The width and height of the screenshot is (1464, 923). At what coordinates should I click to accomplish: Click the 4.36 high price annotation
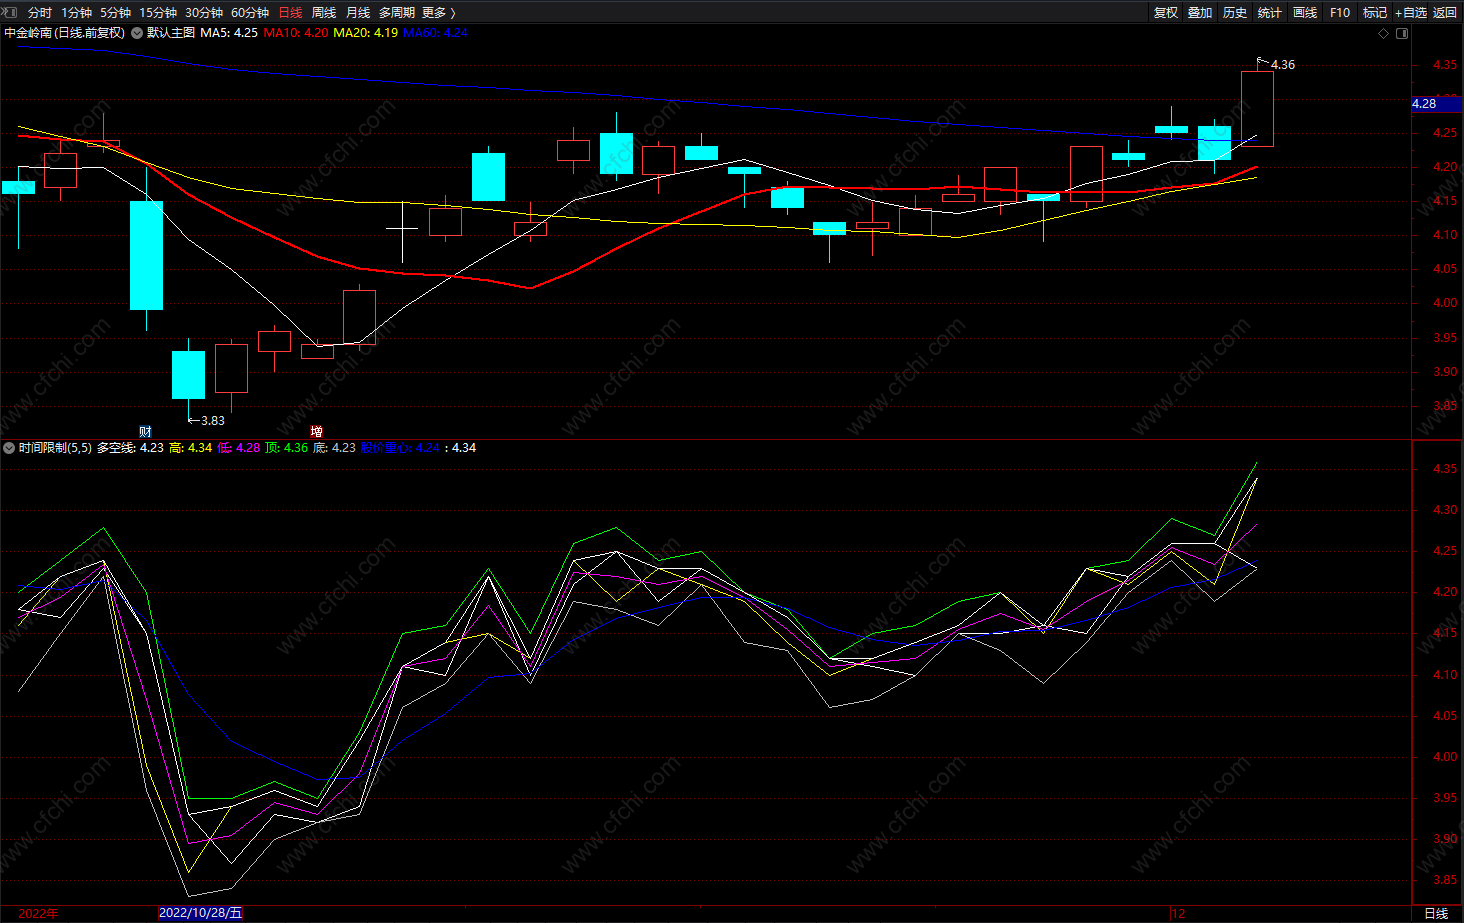1283,65
